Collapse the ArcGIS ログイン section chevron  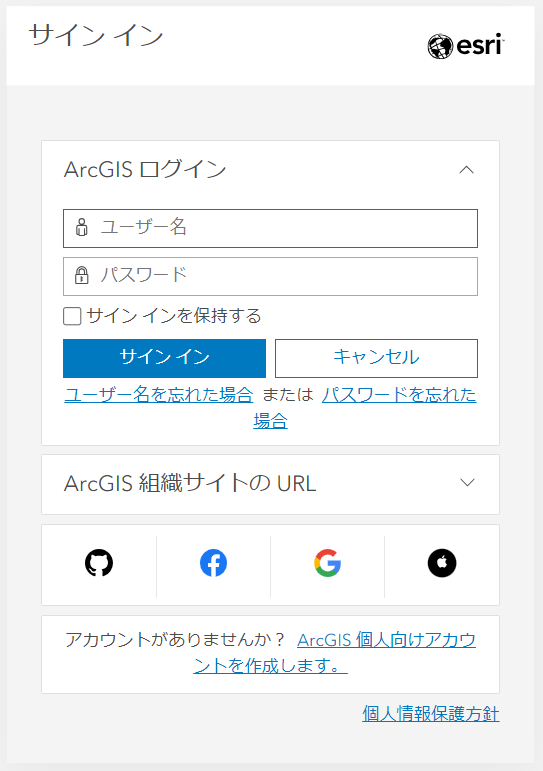[466, 170]
